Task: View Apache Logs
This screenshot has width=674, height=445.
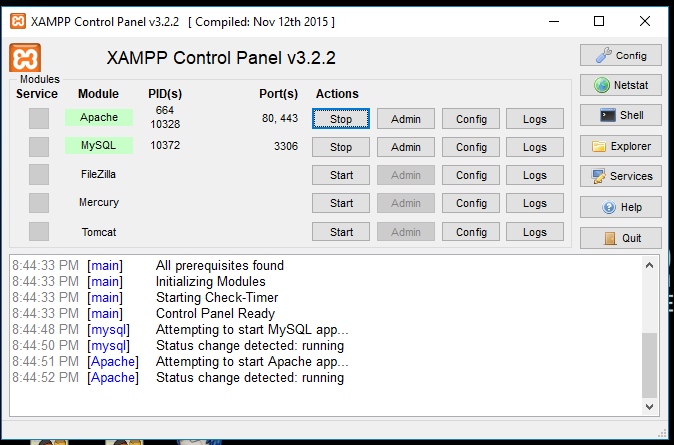Action: pyautogui.click(x=535, y=119)
